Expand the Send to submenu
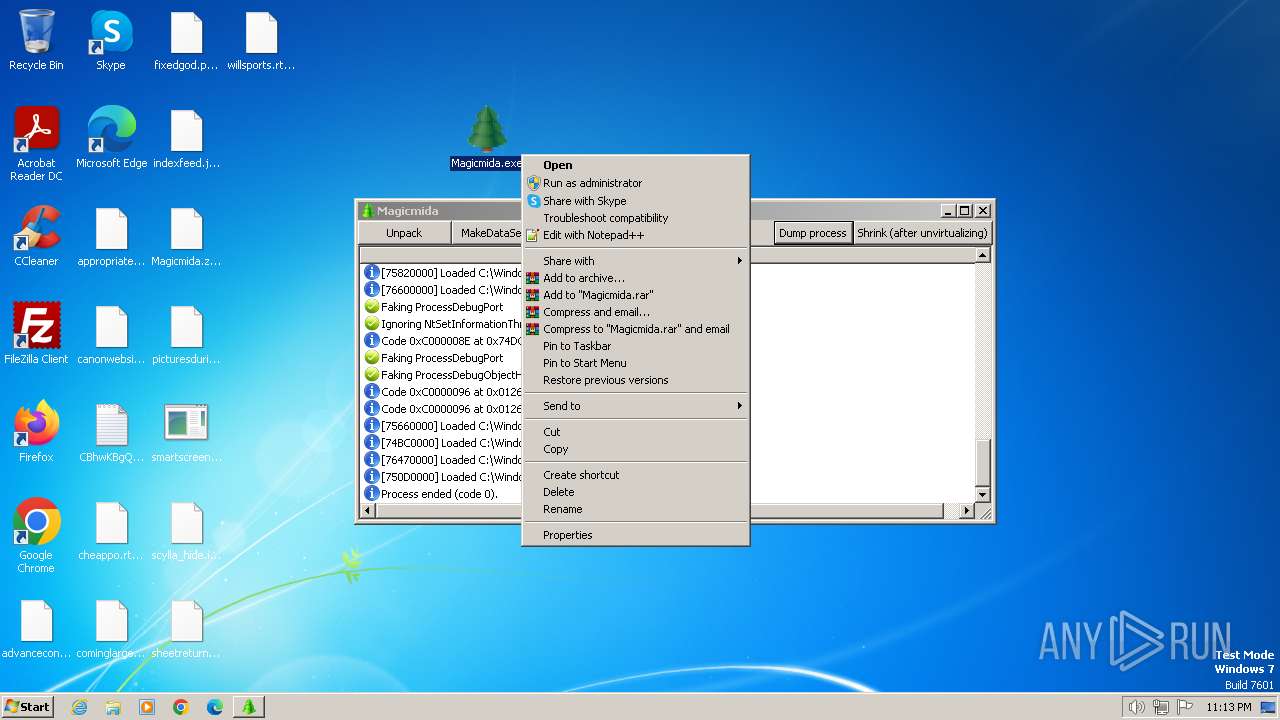 (636, 406)
